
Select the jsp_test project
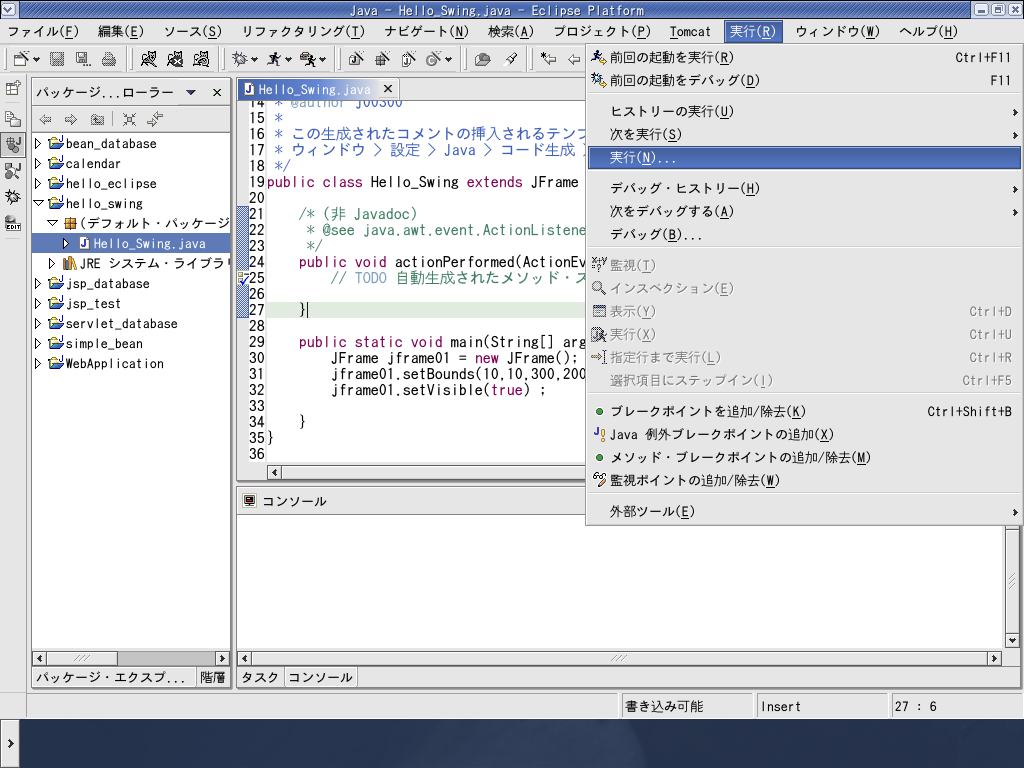(x=93, y=304)
